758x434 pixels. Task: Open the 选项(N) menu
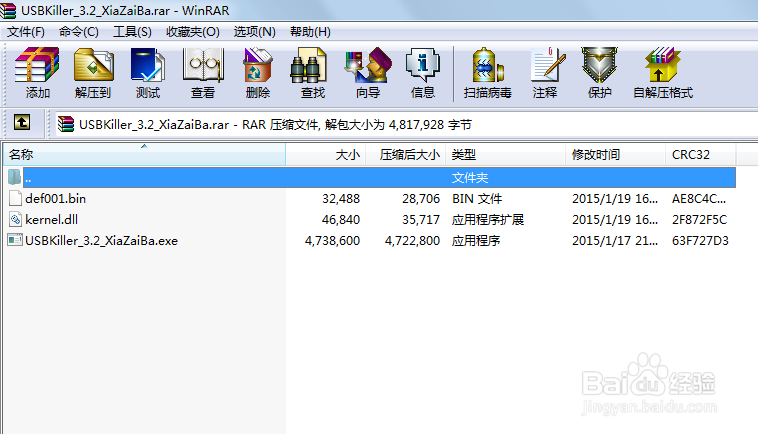[254, 32]
